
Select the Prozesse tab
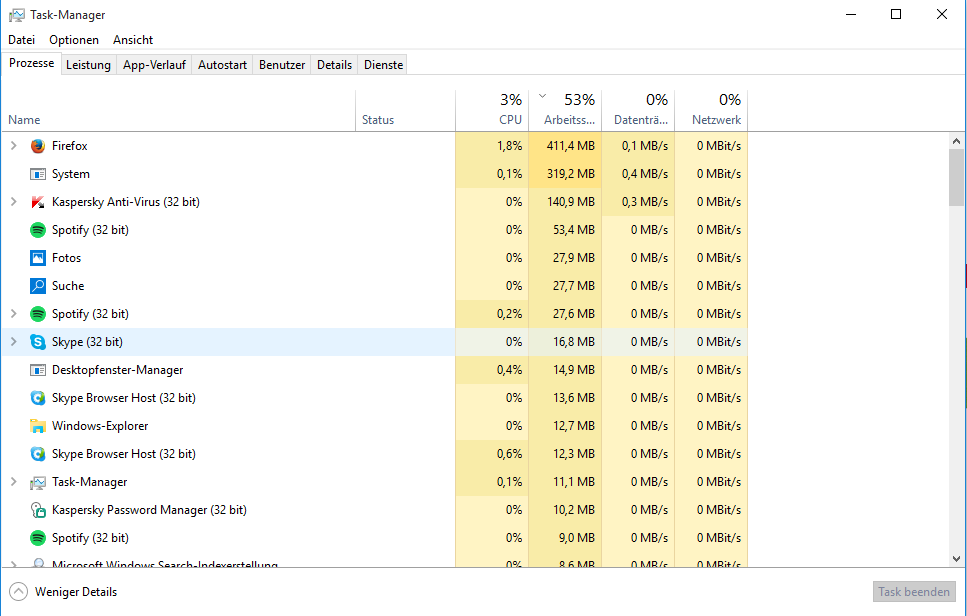(31, 64)
